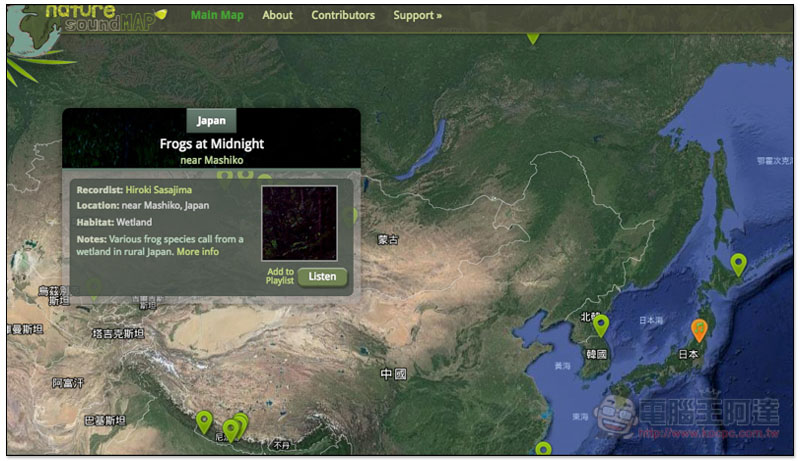Click the Frogs at Midnight title
This screenshot has height=461, width=800.
coord(212,144)
